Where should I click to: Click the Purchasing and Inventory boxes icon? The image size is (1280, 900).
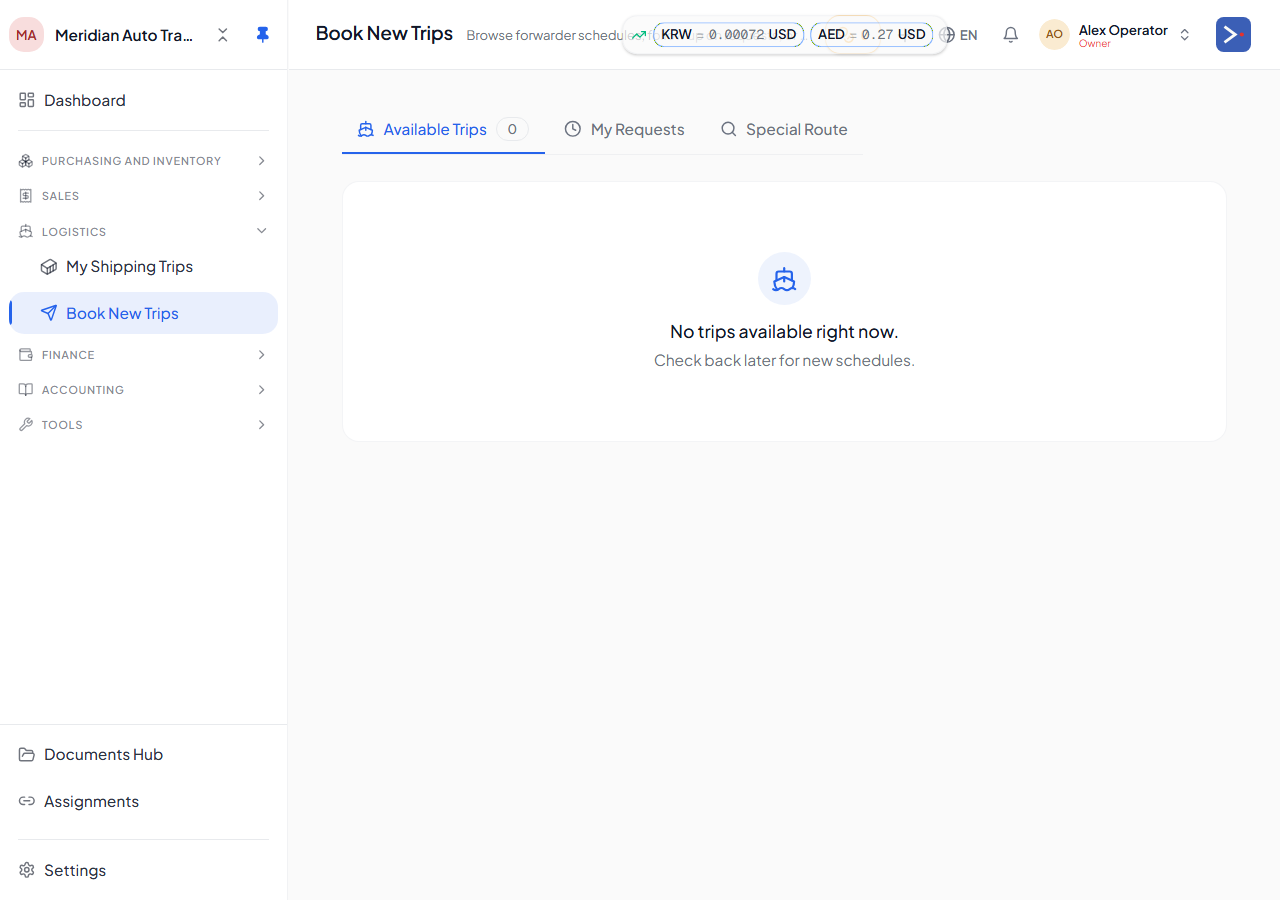pos(26,161)
